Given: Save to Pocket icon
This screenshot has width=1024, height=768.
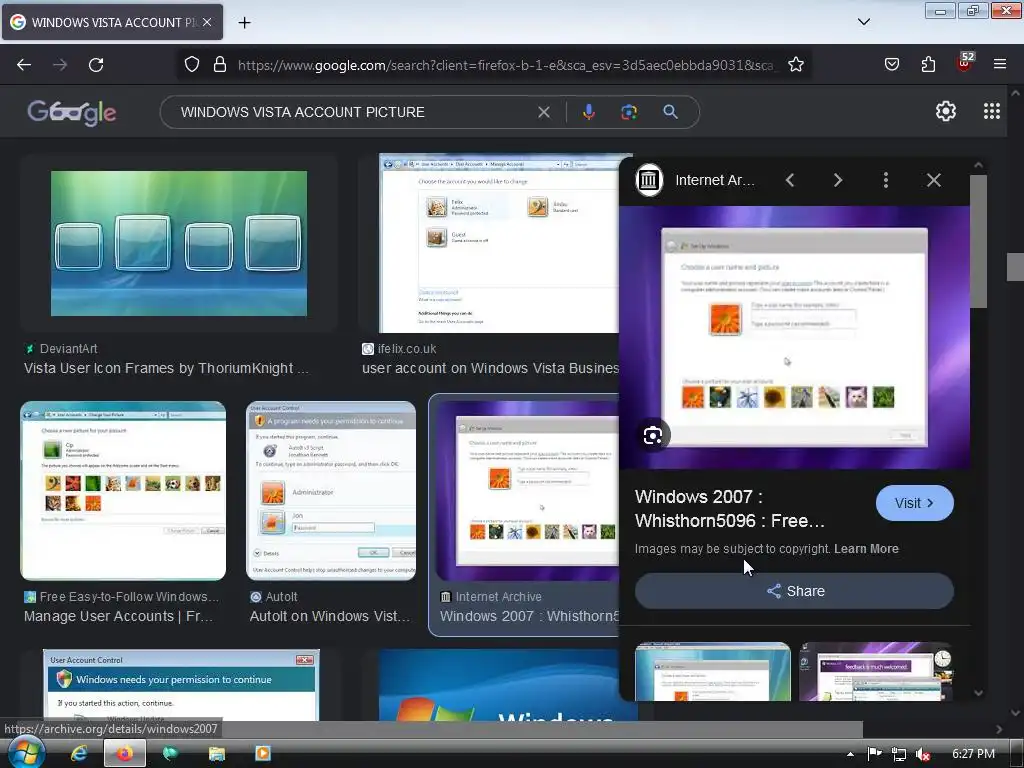Looking at the screenshot, I should coord(891,64).
